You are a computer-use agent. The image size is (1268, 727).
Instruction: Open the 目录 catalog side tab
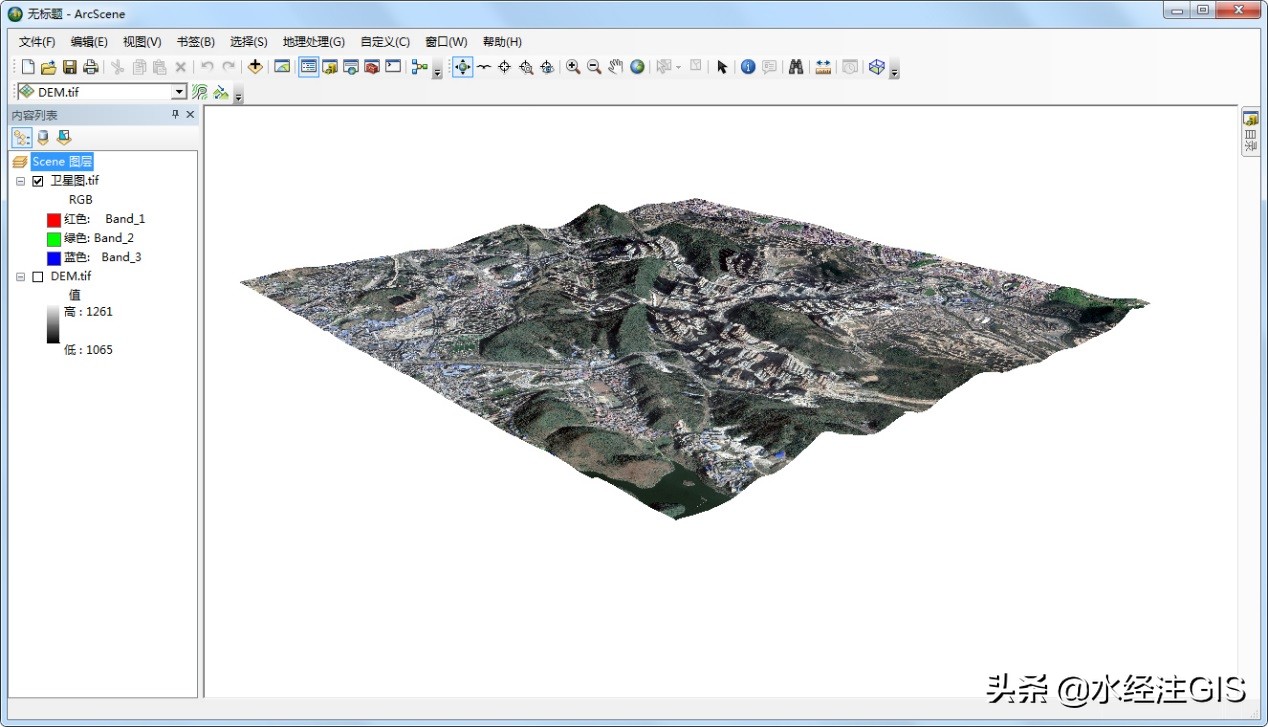coord(1250,132)
